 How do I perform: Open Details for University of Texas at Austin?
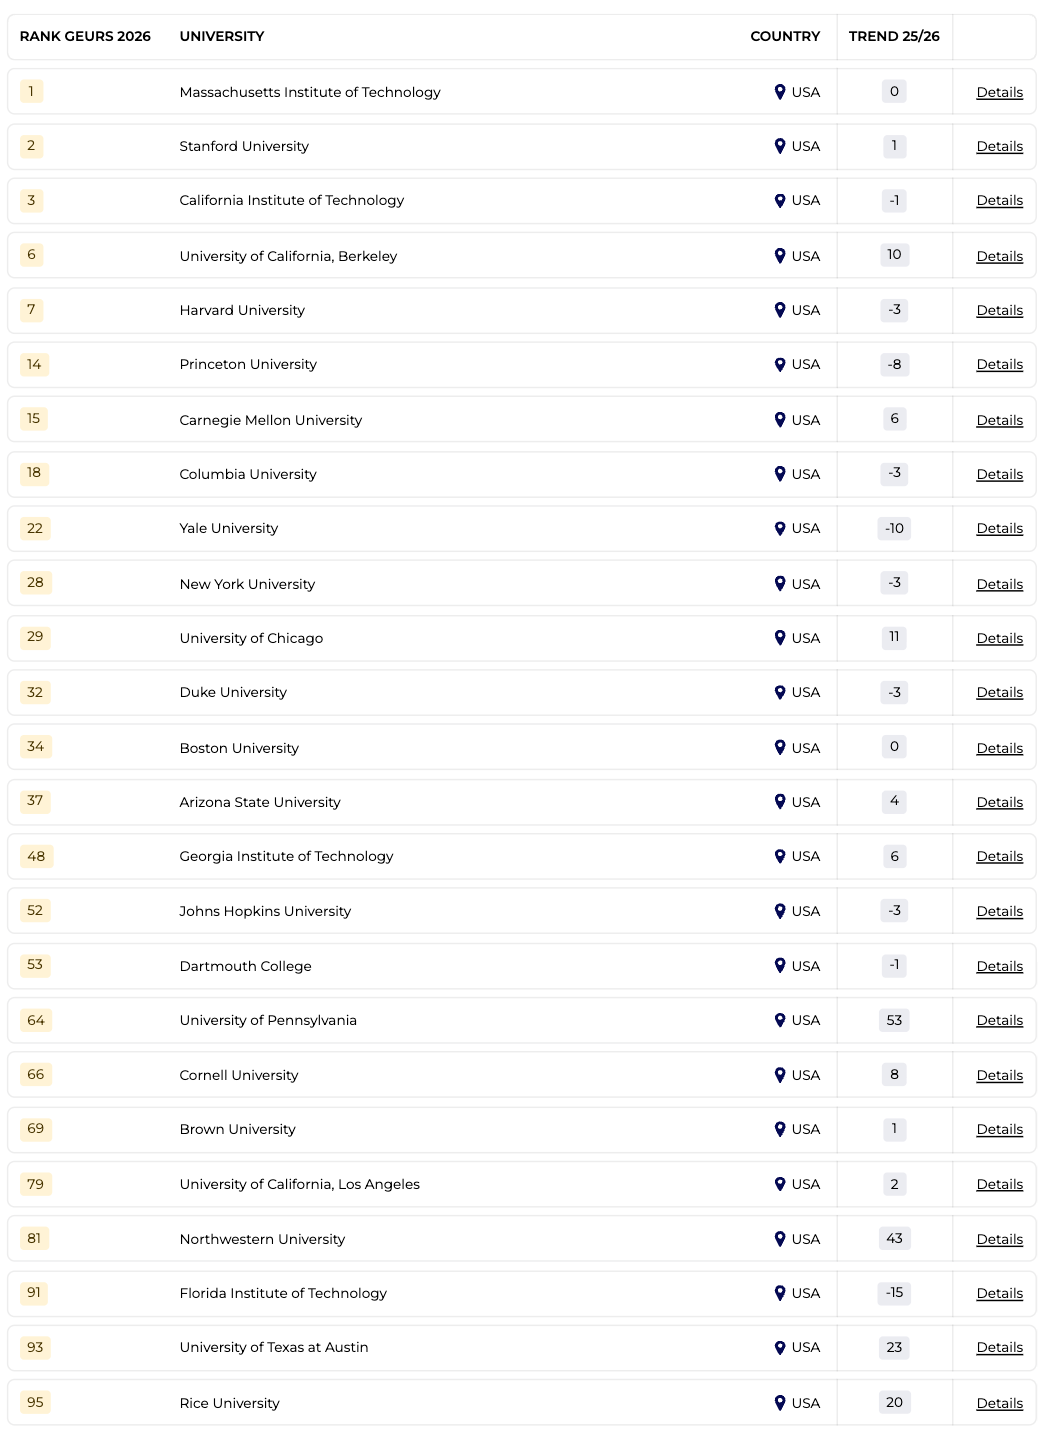click(998, 1347)
